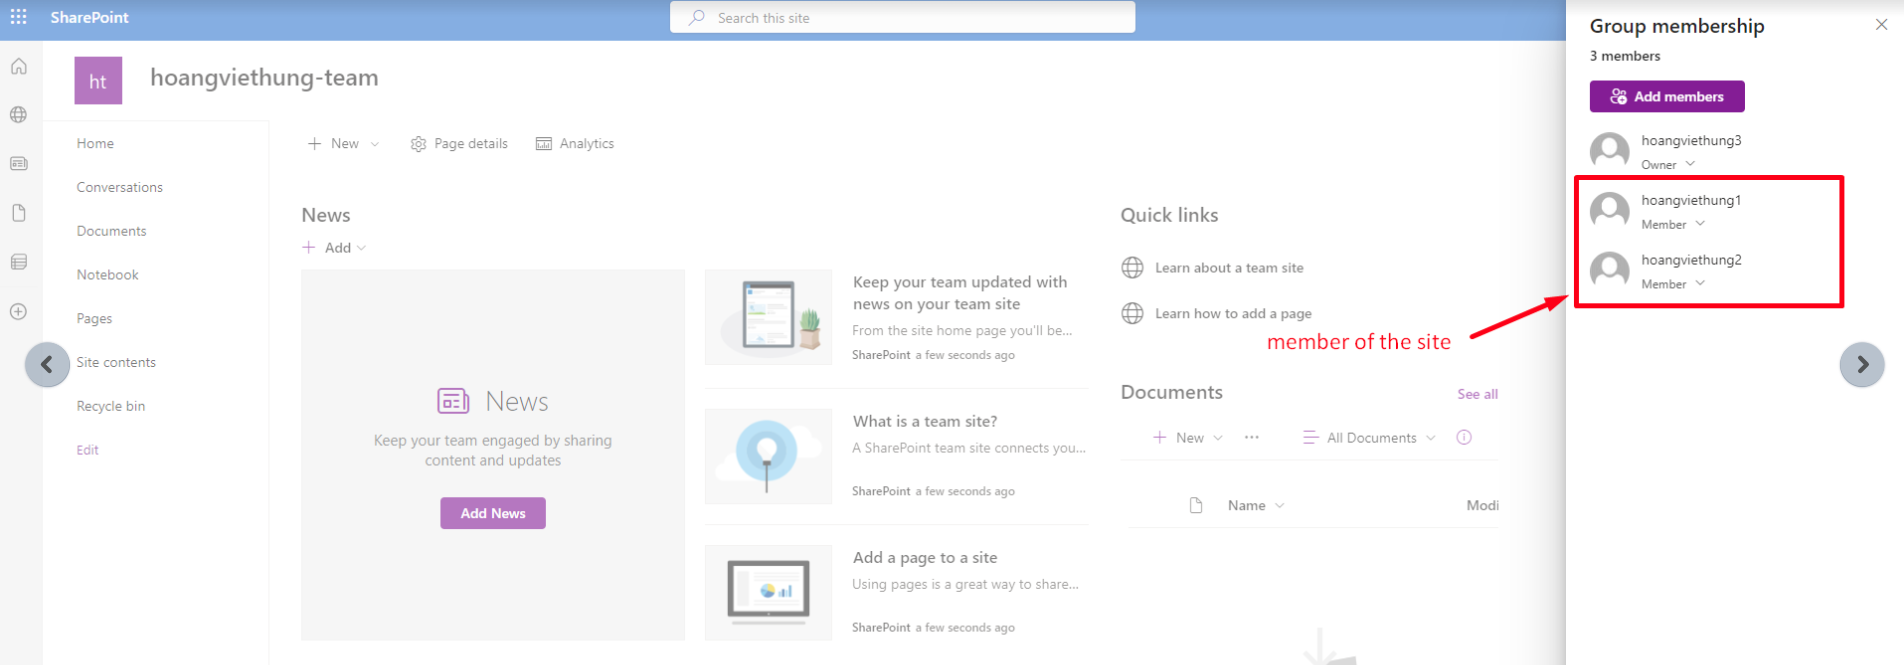Click hoangviethung-team site title
Viewport: 1904px width, 665px height.
(264, 78)
